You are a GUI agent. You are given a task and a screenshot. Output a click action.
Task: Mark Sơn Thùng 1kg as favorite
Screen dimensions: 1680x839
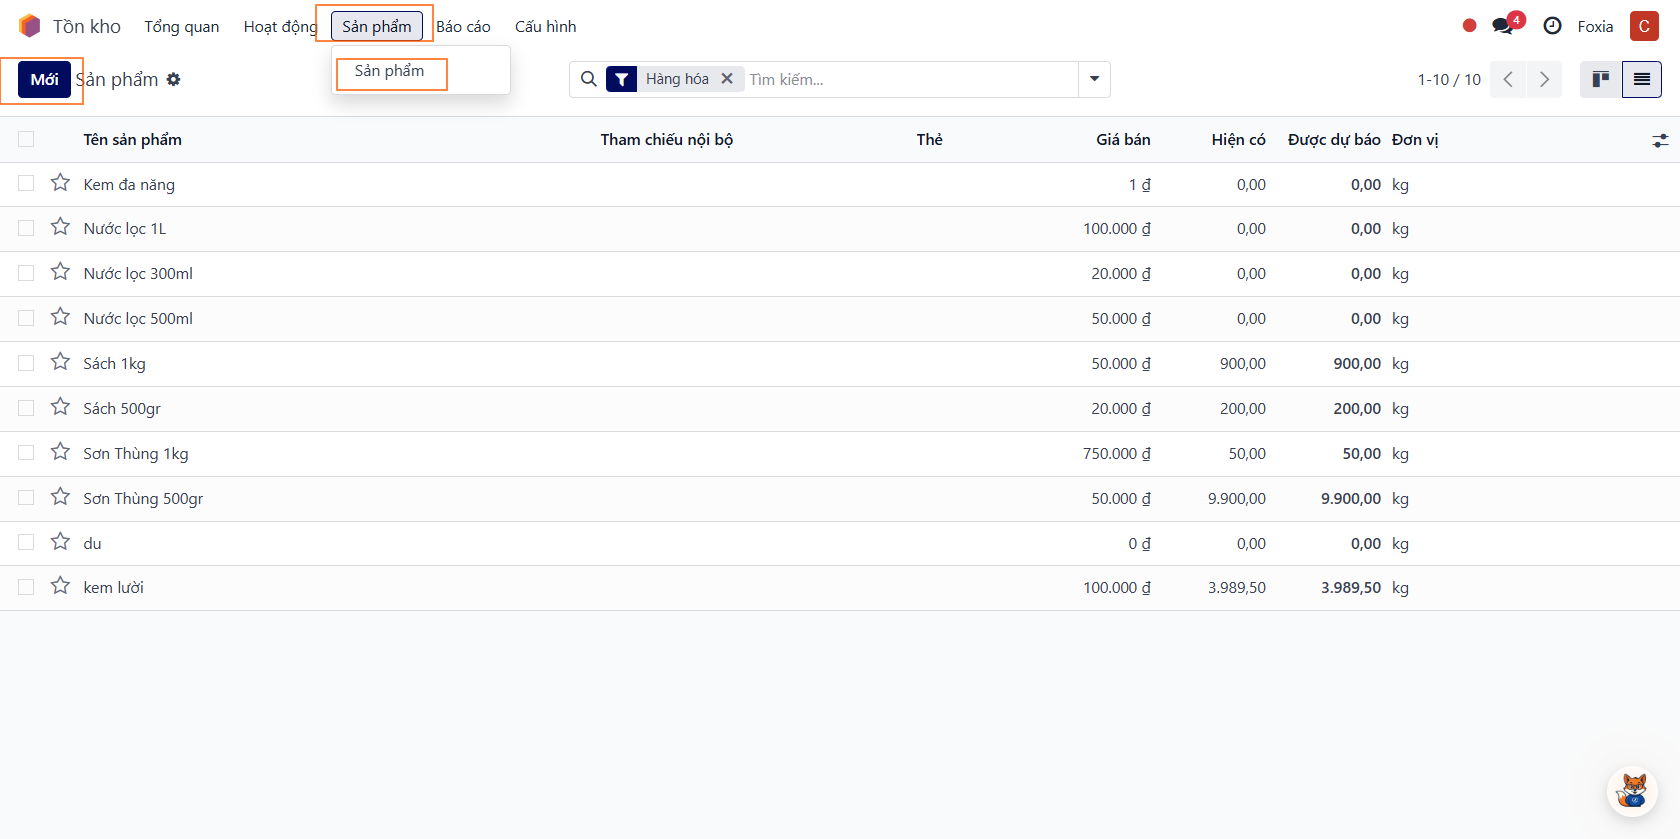(61, 452)
